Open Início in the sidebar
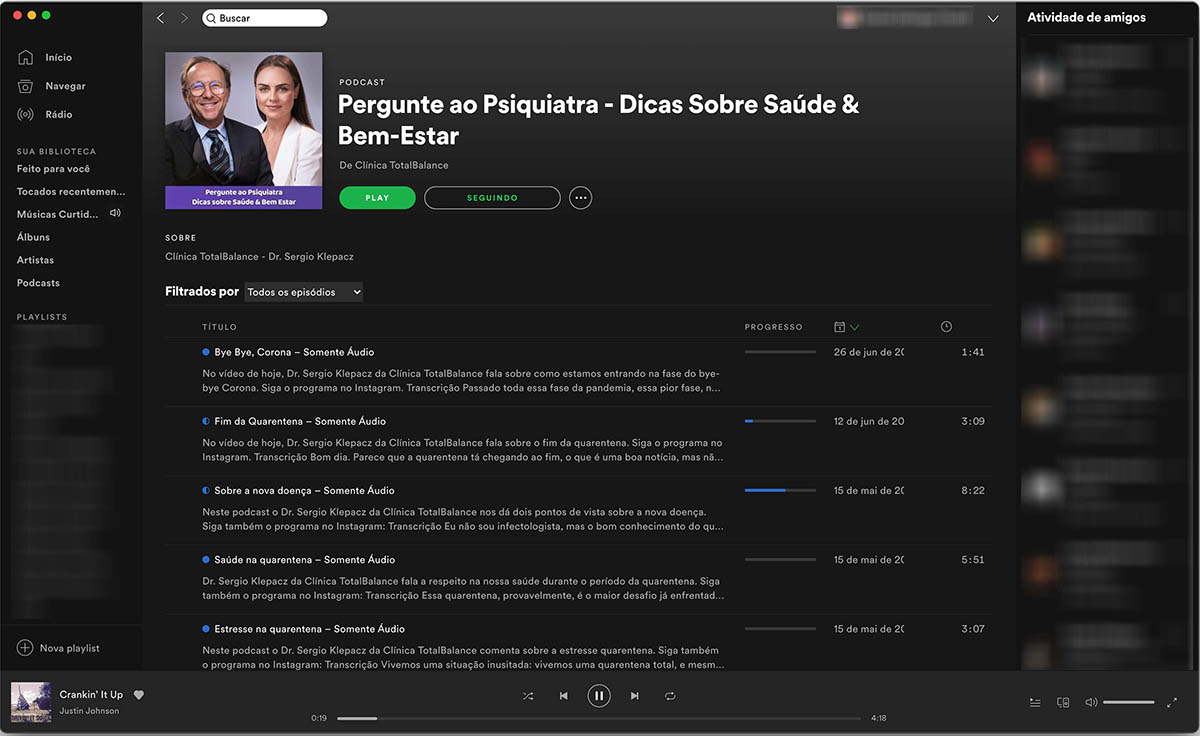This screenshot has width=1200, height=736. [x=58, y=57]
